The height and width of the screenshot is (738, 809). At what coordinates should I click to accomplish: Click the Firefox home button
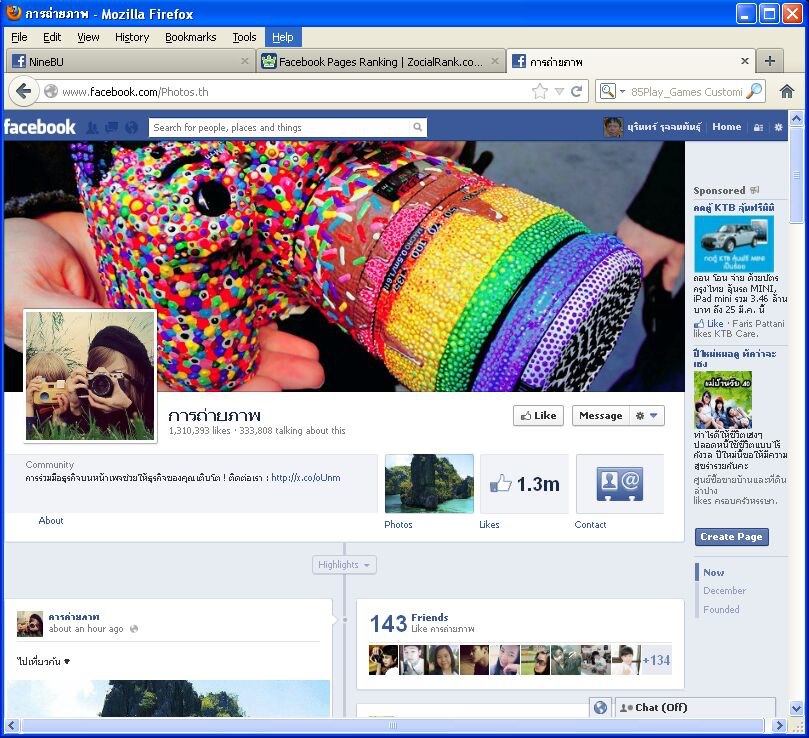click(787, 91)
